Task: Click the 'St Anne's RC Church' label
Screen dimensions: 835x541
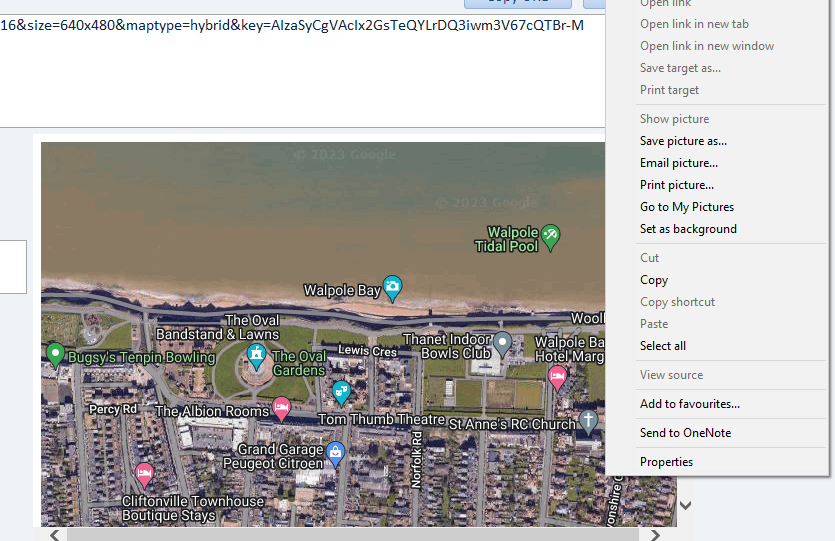Action: 512,424
